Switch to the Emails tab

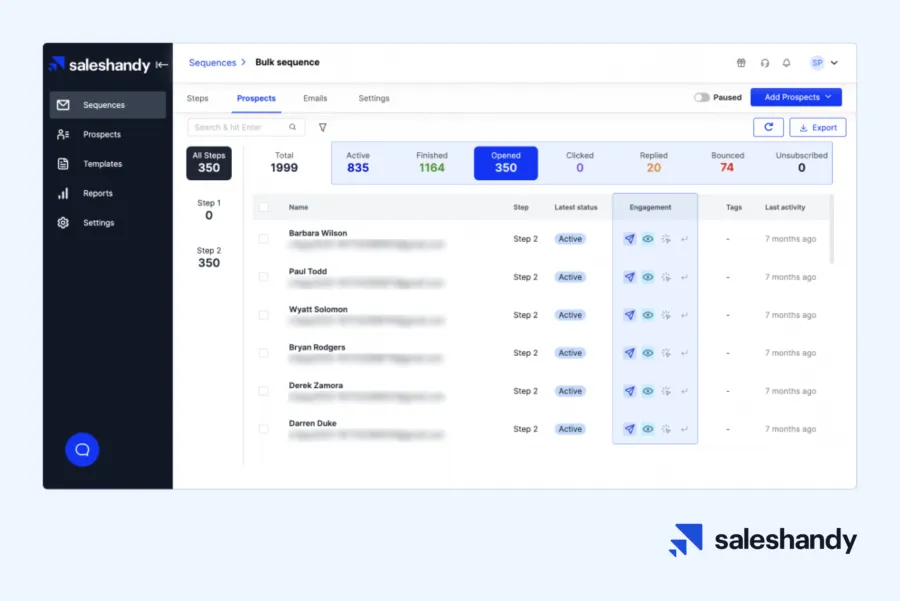(x=315, y=98)
